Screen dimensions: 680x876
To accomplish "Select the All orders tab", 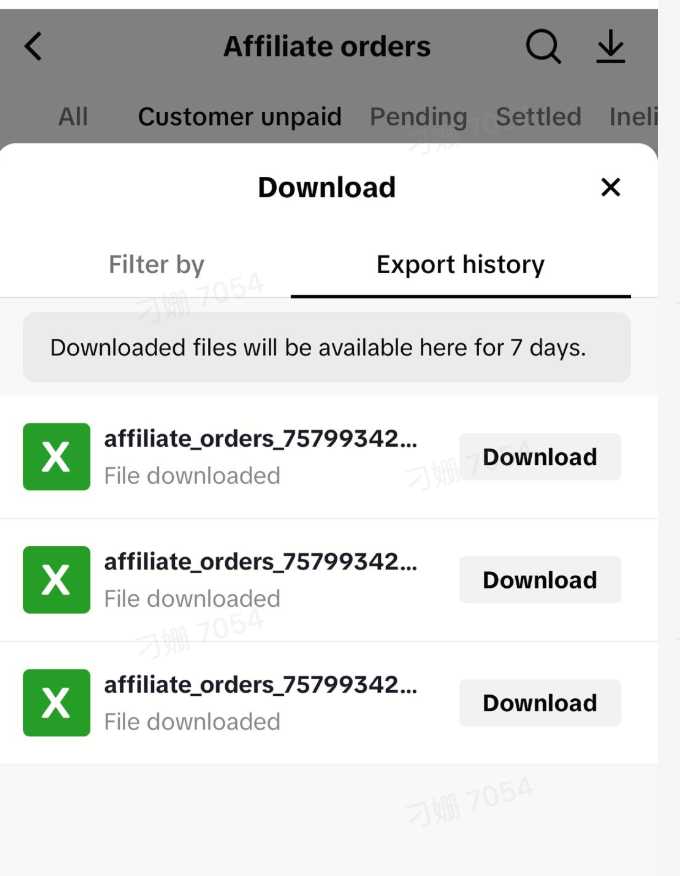I will 73,117.
